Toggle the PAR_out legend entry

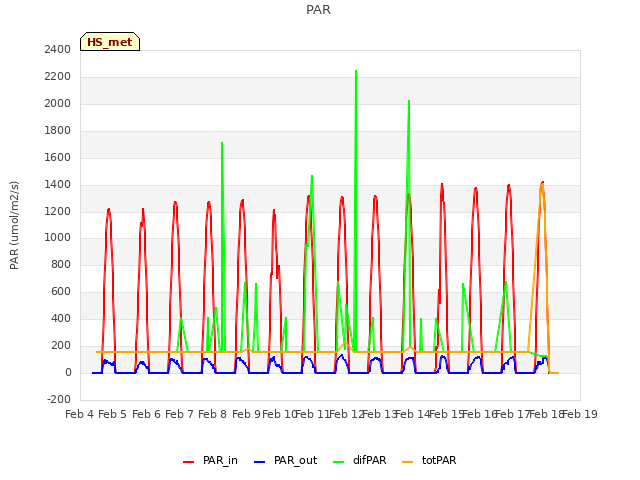285,460
